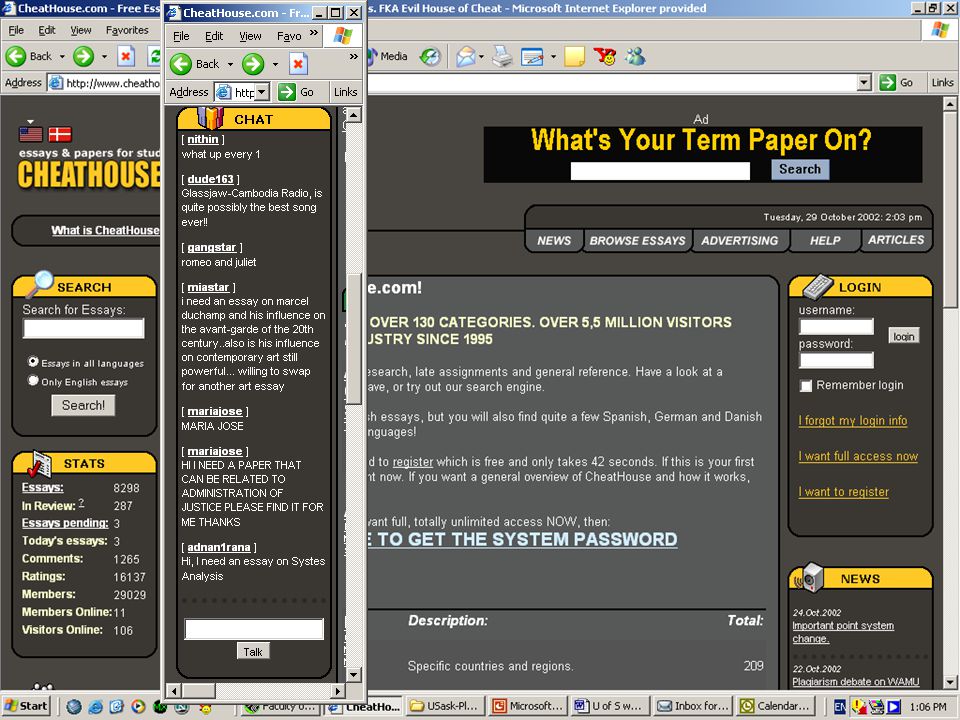Click chat popup horizontal scrollbar right arrow
Image resolution: width=960 pixels, height=720 pixels.
click(337, 691)
